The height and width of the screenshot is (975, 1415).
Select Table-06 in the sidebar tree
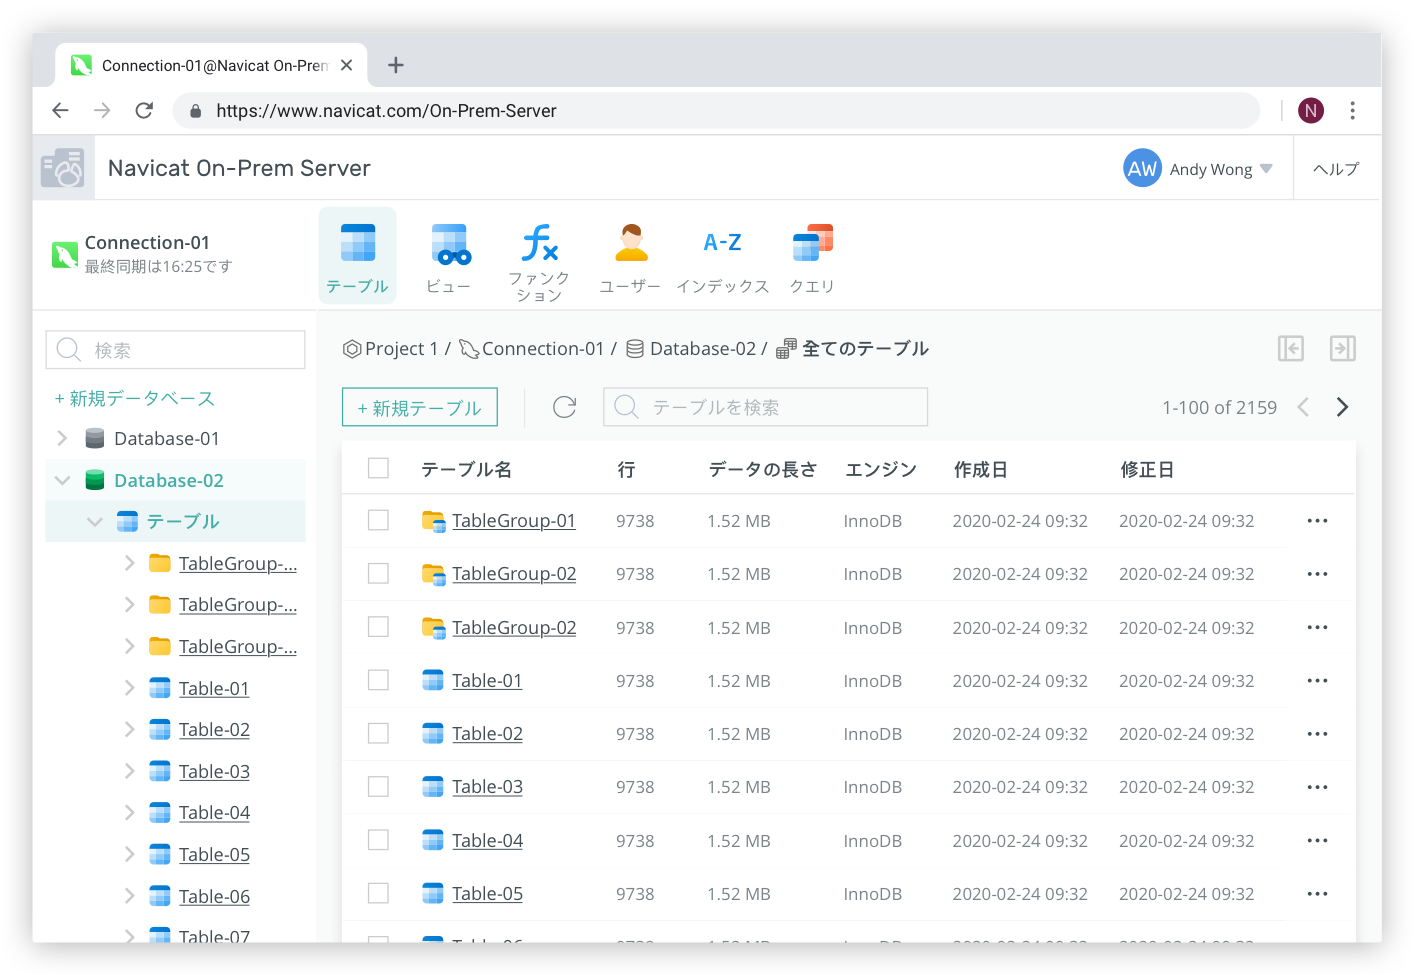click(214, 896)
